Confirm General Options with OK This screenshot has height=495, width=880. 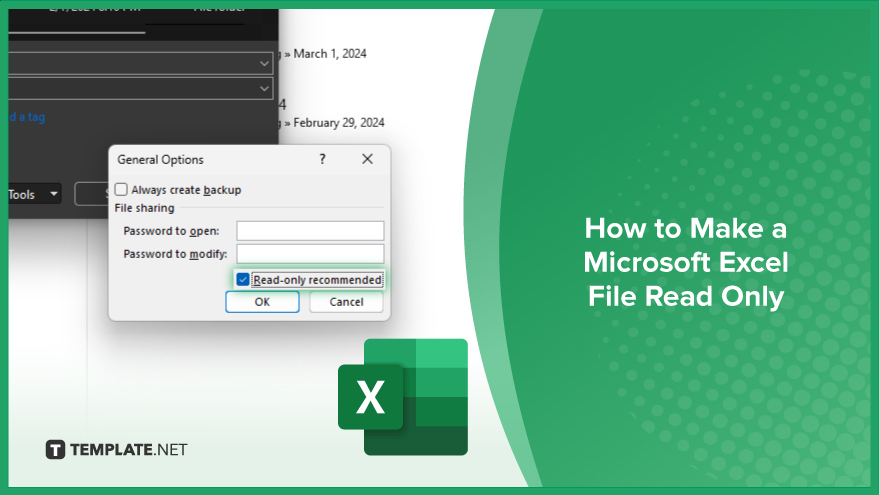point(262,302)
